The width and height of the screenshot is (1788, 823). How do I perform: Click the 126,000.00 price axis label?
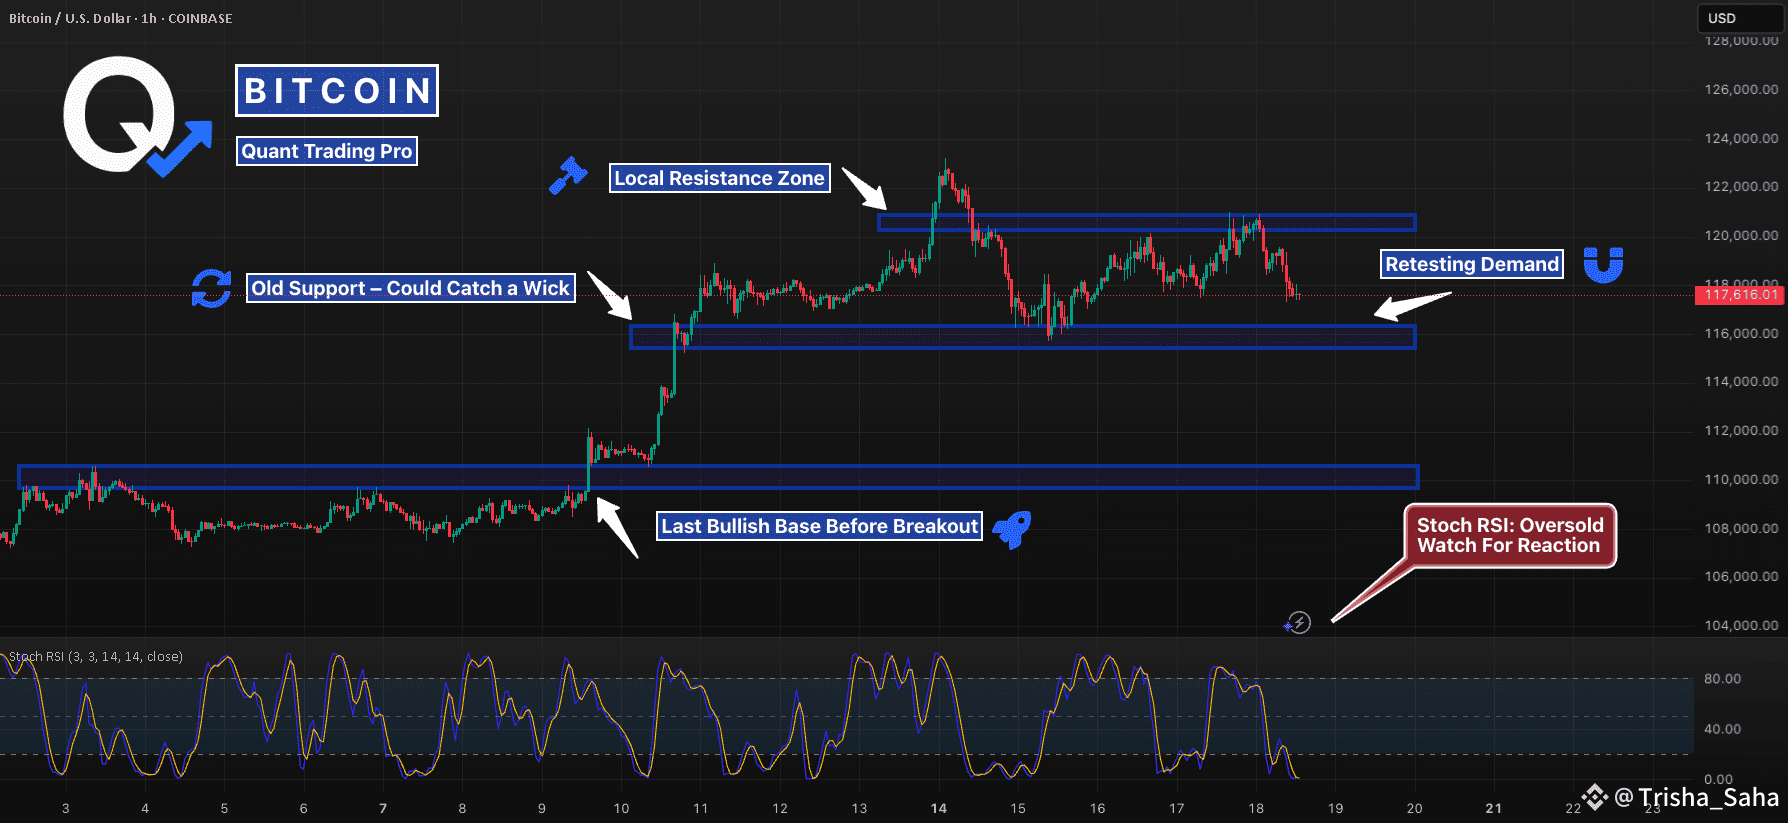[x=1741, y=89]
